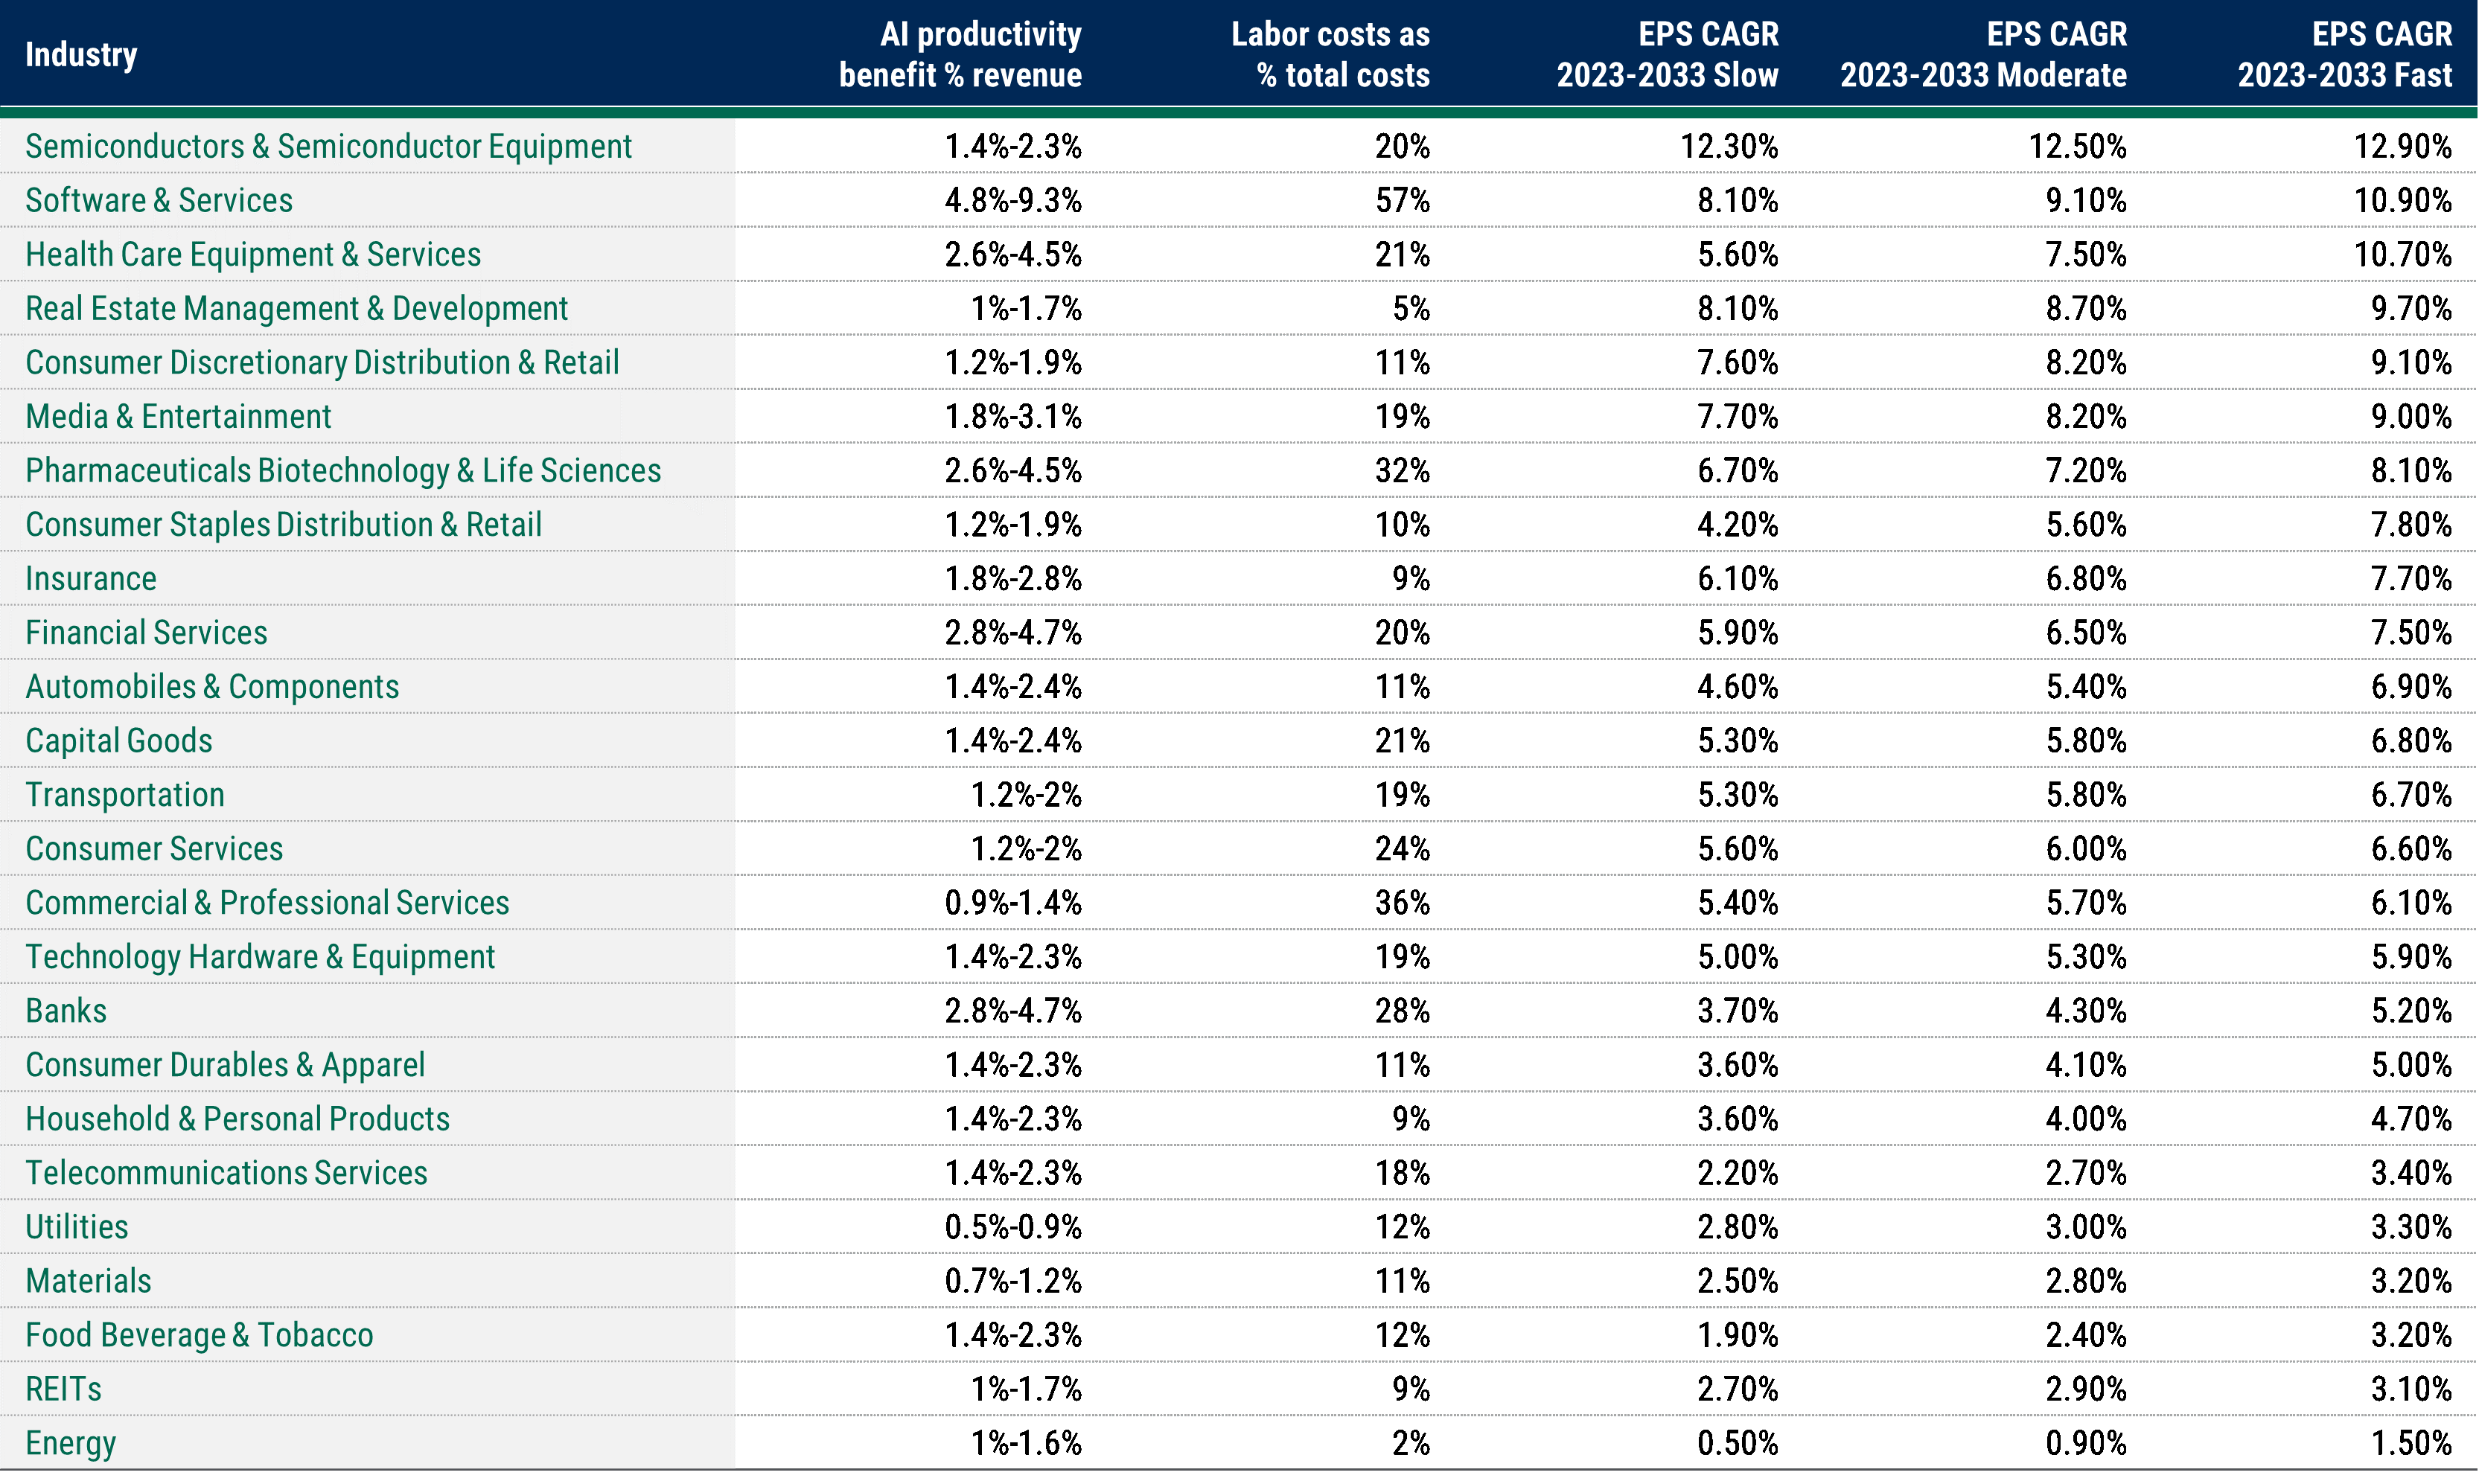Click EPS CAGR 2023-2033 Fast header
Image resolution: width=2479 pixels, height=1484 pixels.
pos(2344,54)
